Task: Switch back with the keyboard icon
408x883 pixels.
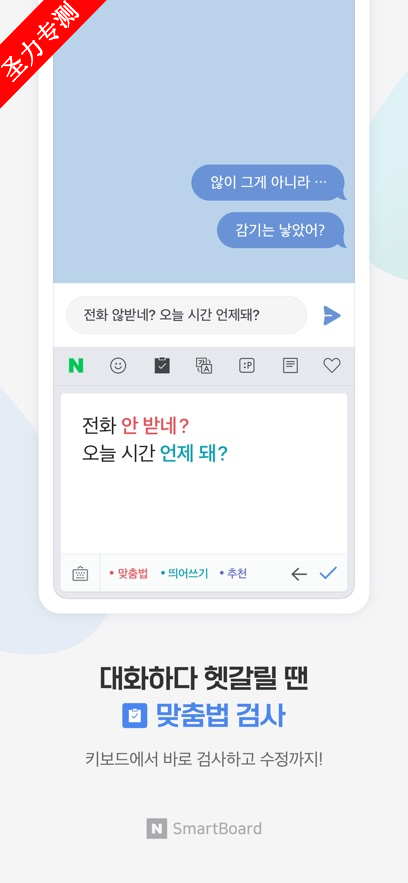Action: (x=80, y=574)
